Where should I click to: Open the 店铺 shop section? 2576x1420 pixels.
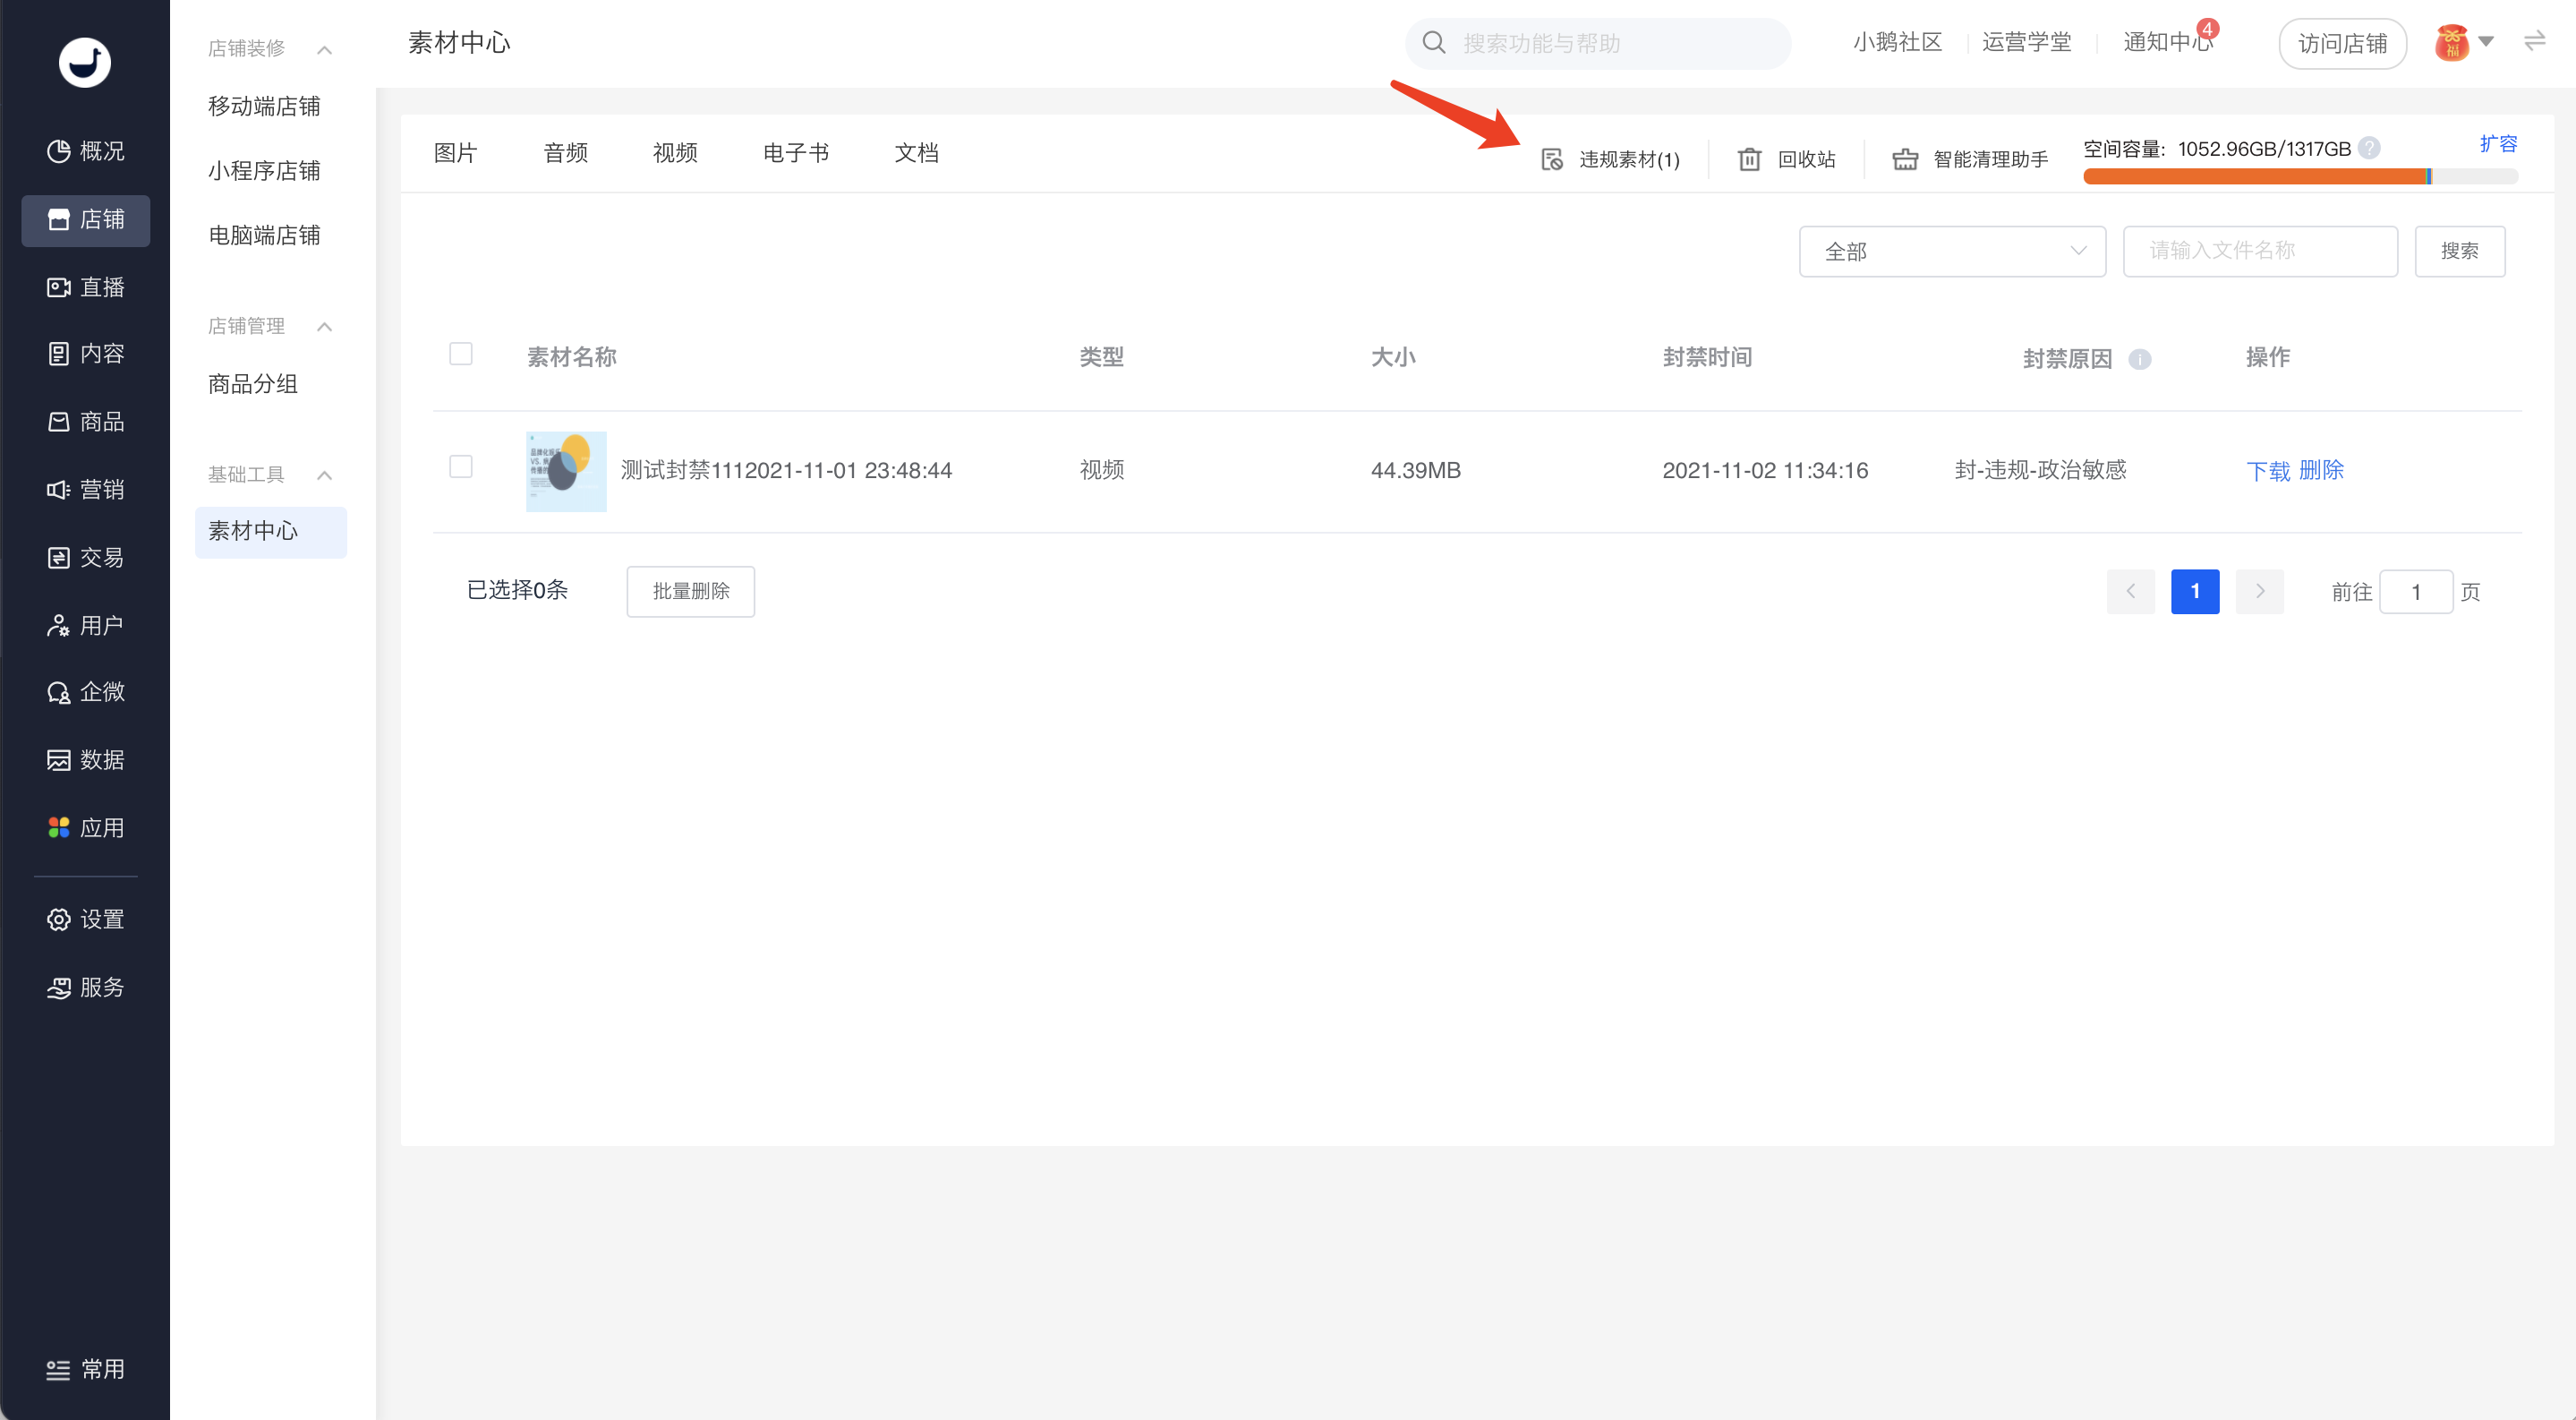[86, 220]
